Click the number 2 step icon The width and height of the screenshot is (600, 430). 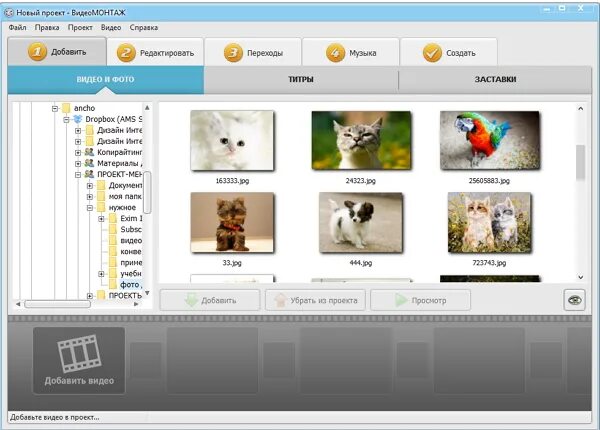click(126, 53)
